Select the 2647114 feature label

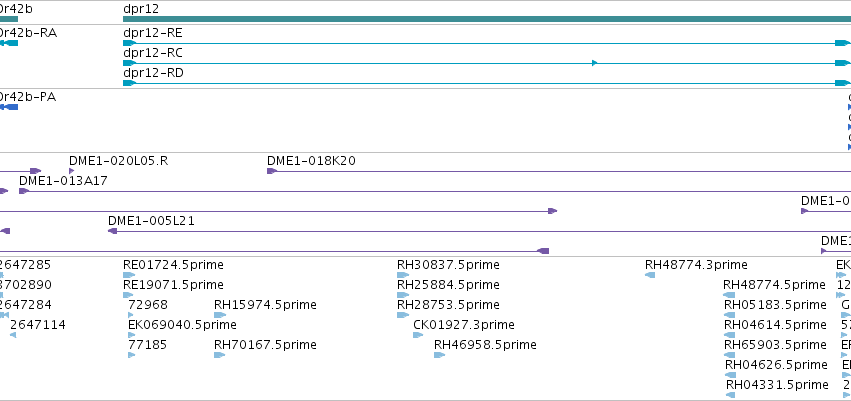38,324
